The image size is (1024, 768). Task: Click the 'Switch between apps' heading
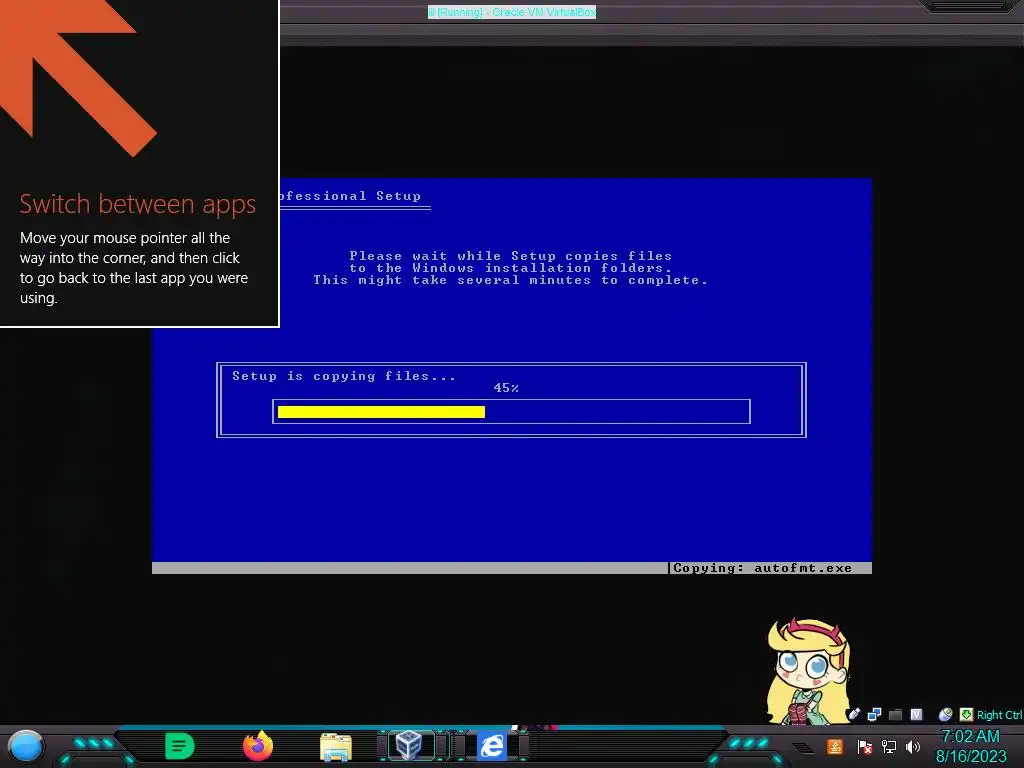(x=138, y=204)
